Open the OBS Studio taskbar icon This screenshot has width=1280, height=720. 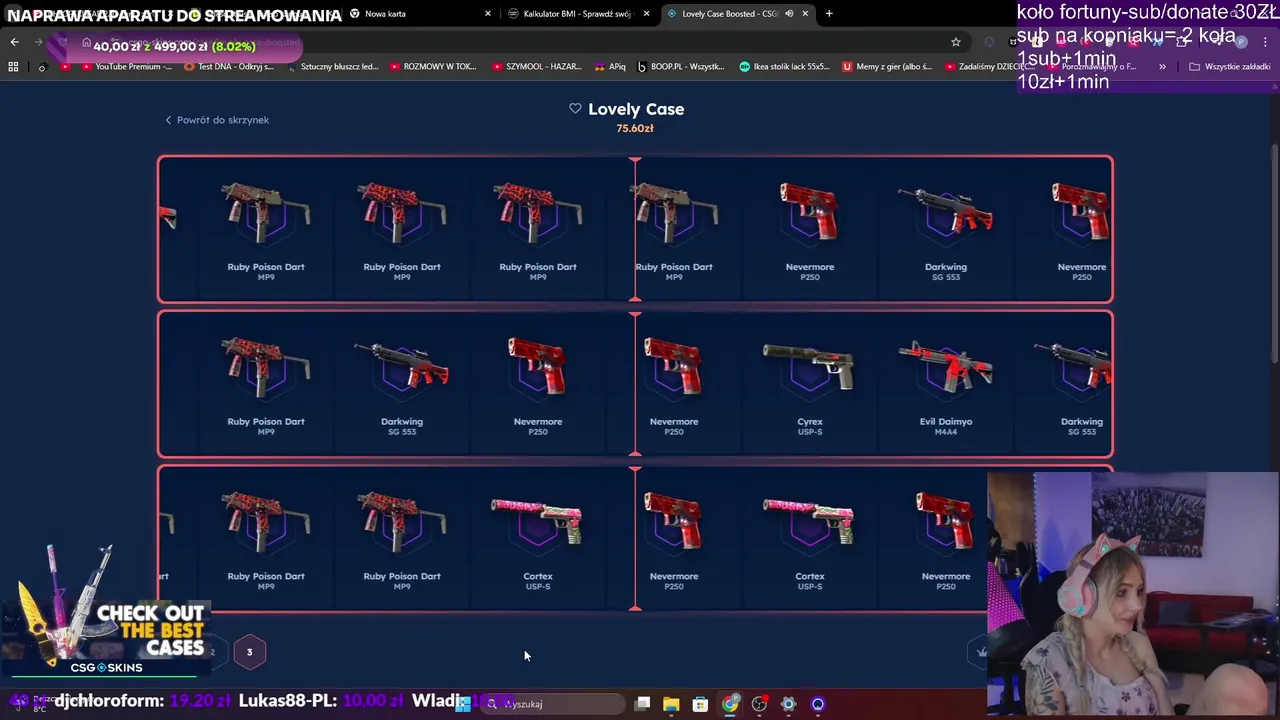click(759, 704)
